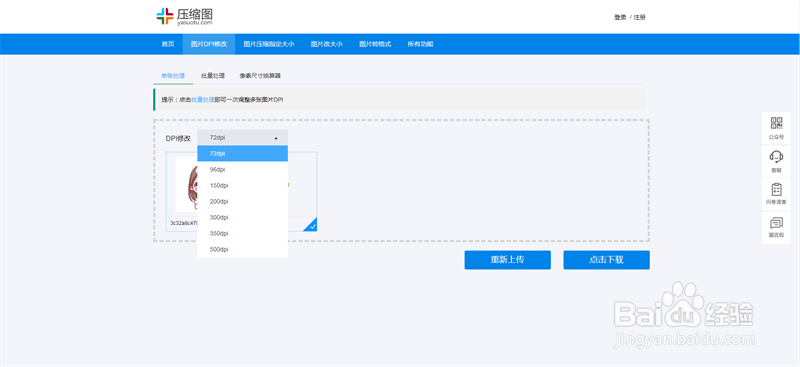
Task: Click the 重新上传 button
Action: tap(508, 260)
